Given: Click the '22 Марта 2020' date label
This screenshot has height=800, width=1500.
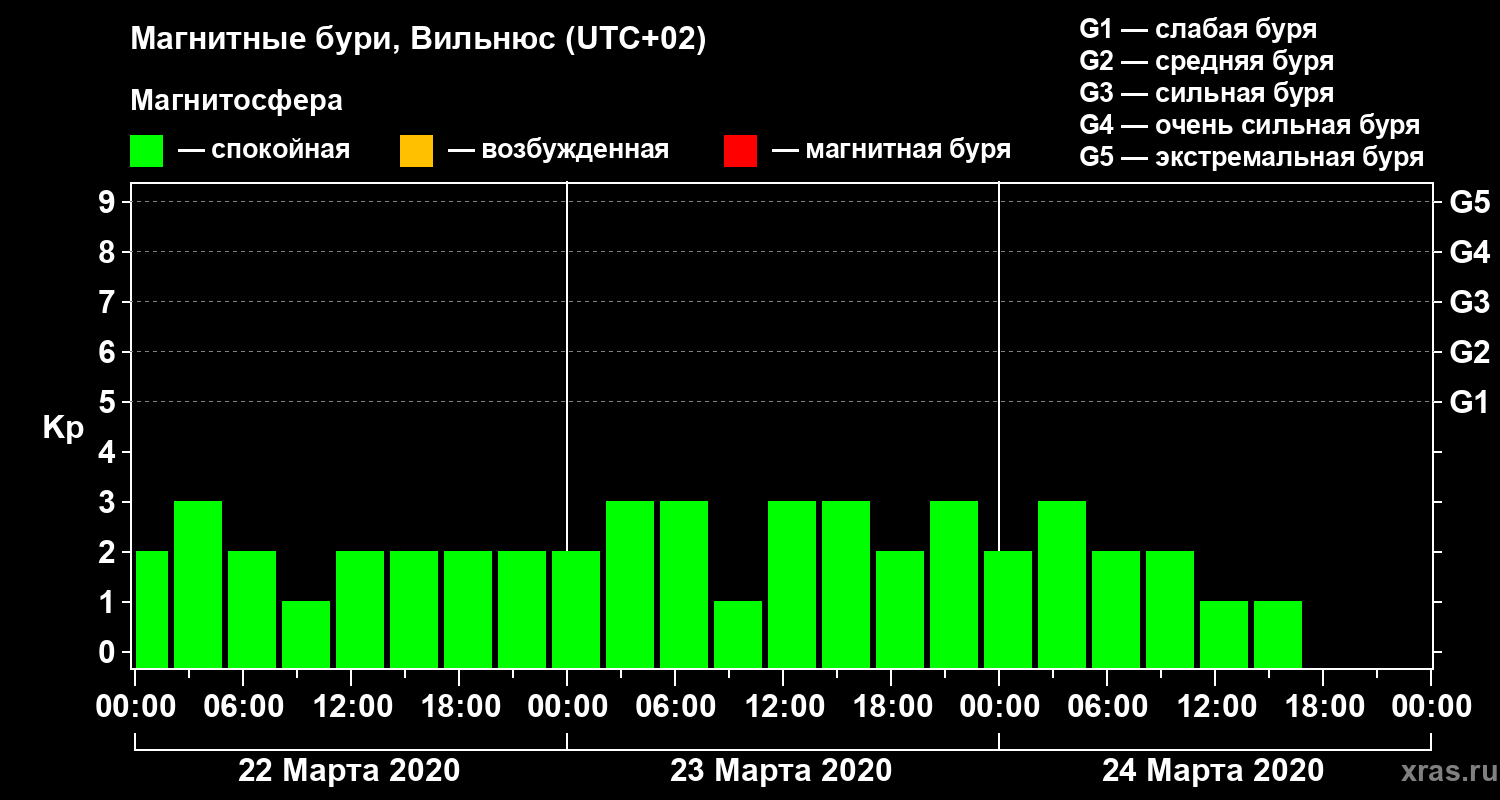Looking at the screenshot, I should coord(349,771).
